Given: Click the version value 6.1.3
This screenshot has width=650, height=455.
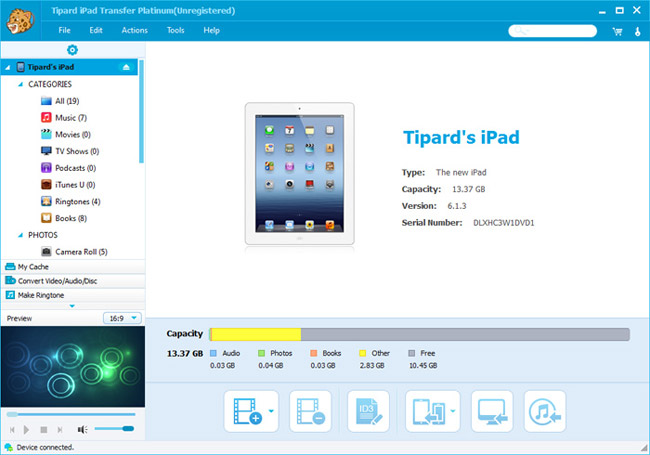Looking at the screenshot, I should (457, 206).
